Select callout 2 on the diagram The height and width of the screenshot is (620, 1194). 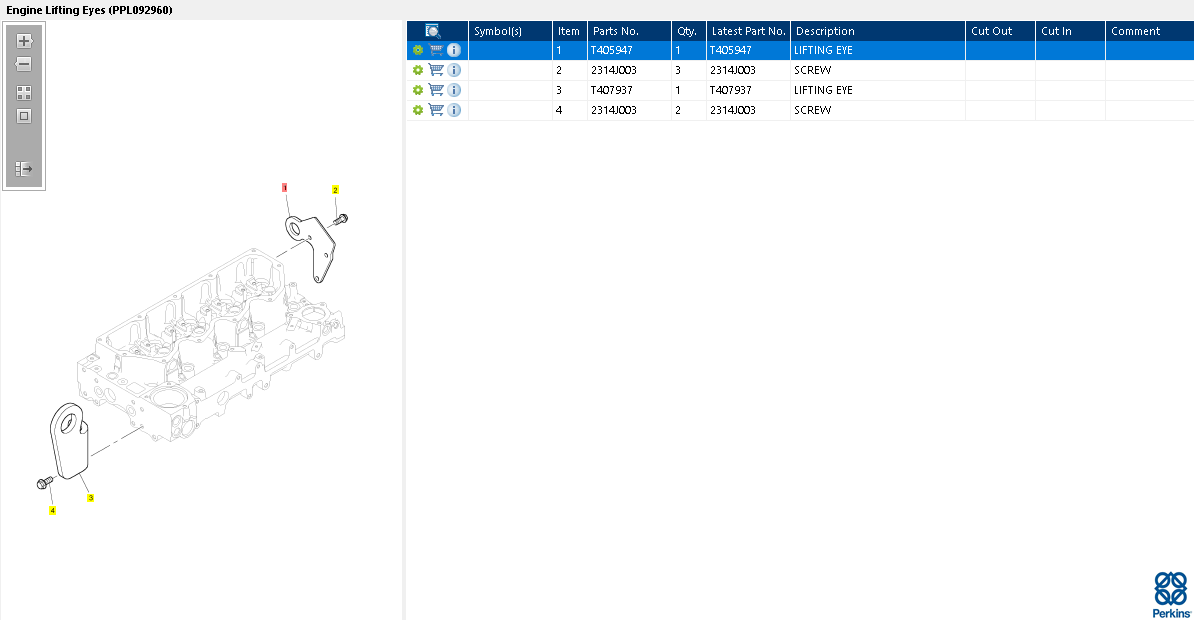[x=335, y=190]
